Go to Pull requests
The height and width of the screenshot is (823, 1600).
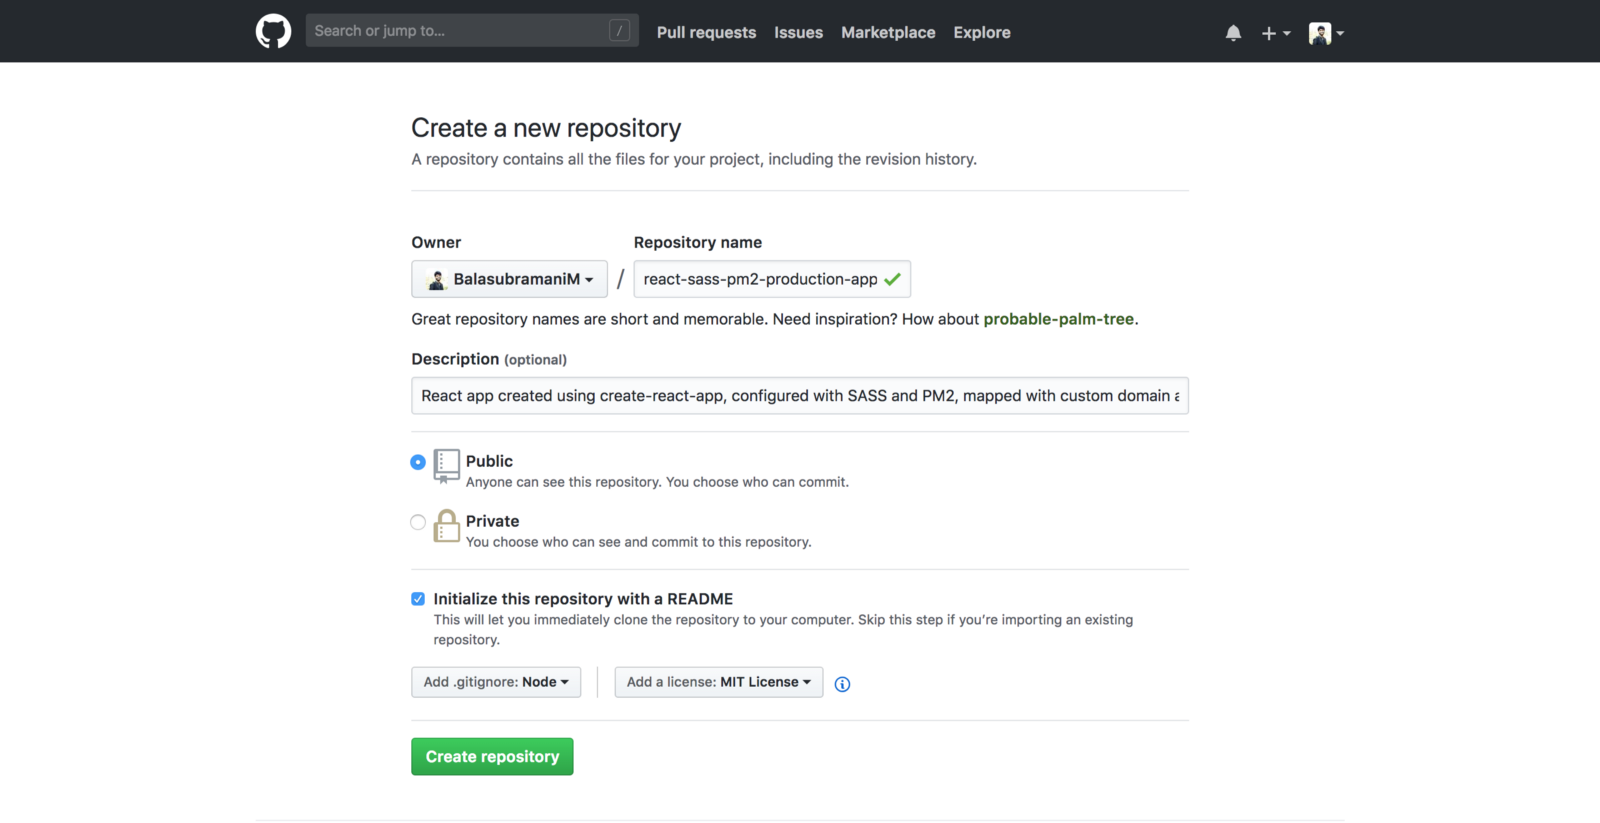[706, 32]
